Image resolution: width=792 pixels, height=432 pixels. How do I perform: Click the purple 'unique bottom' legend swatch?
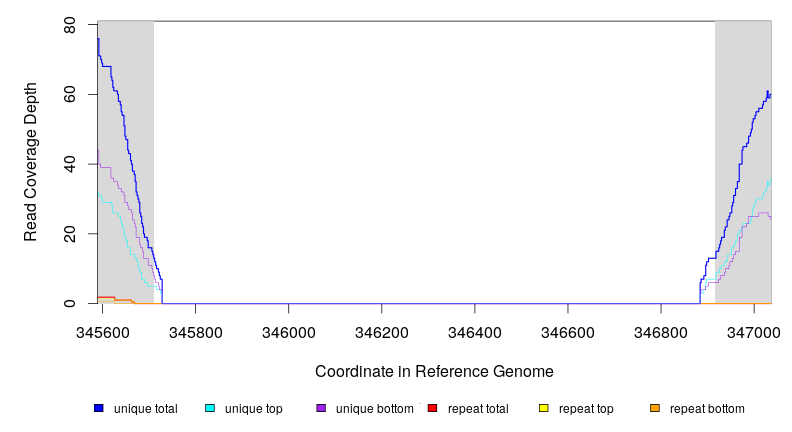point(321,408)
